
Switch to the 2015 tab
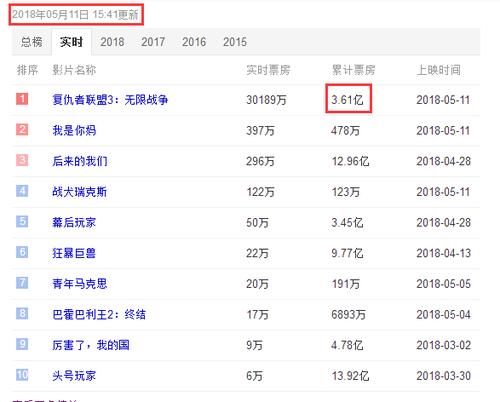tap(235, 42)
